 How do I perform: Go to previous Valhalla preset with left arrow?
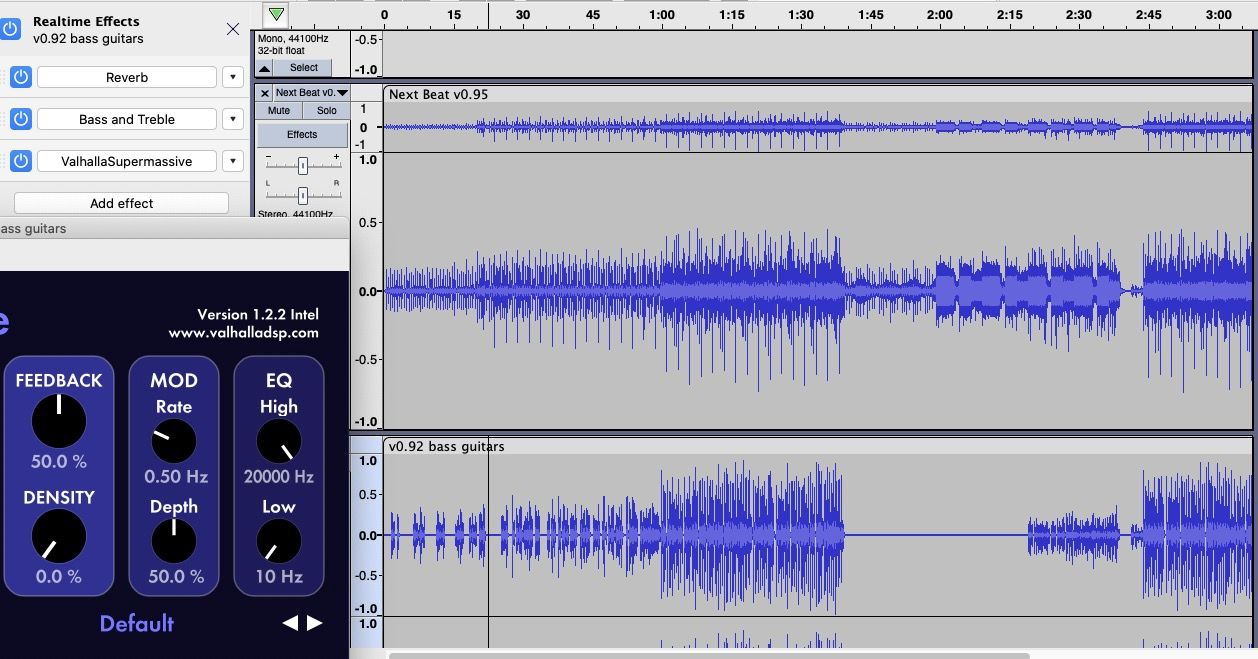pyautogui.click(x=290, y=623)
